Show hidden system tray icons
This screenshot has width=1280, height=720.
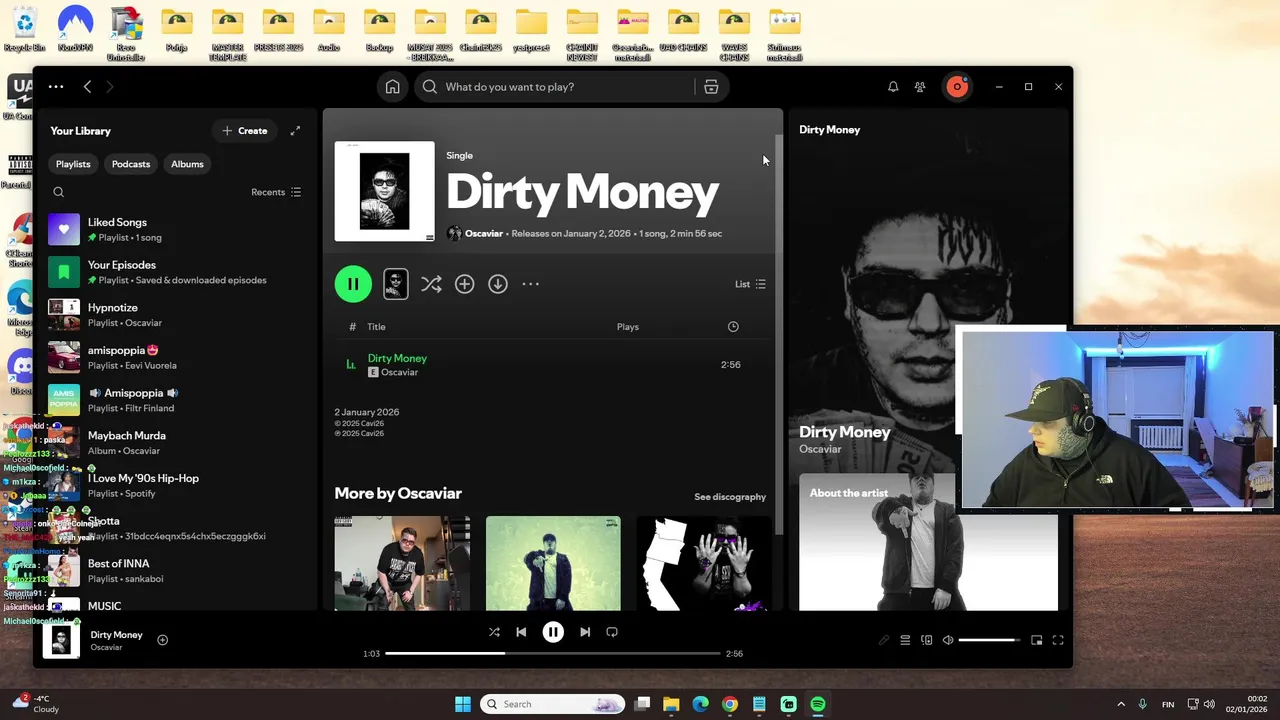pyautogui.click(x=1121, y=704)
